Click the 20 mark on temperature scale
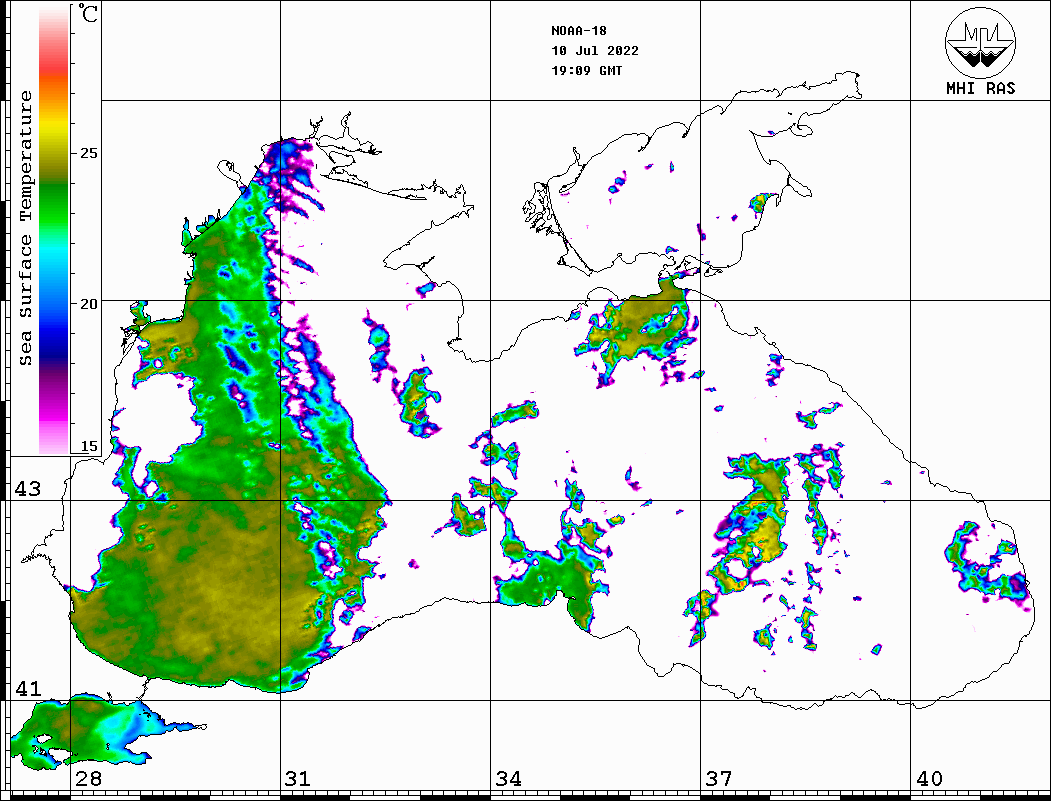 (x=88, y=304)
